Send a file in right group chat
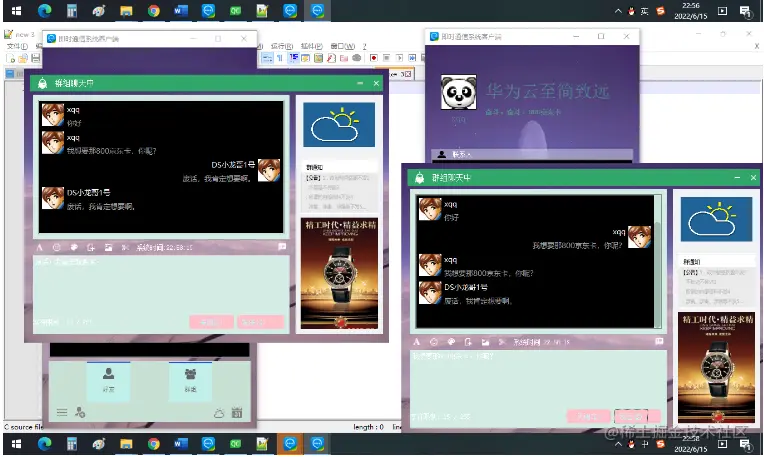 coord(468,342)
